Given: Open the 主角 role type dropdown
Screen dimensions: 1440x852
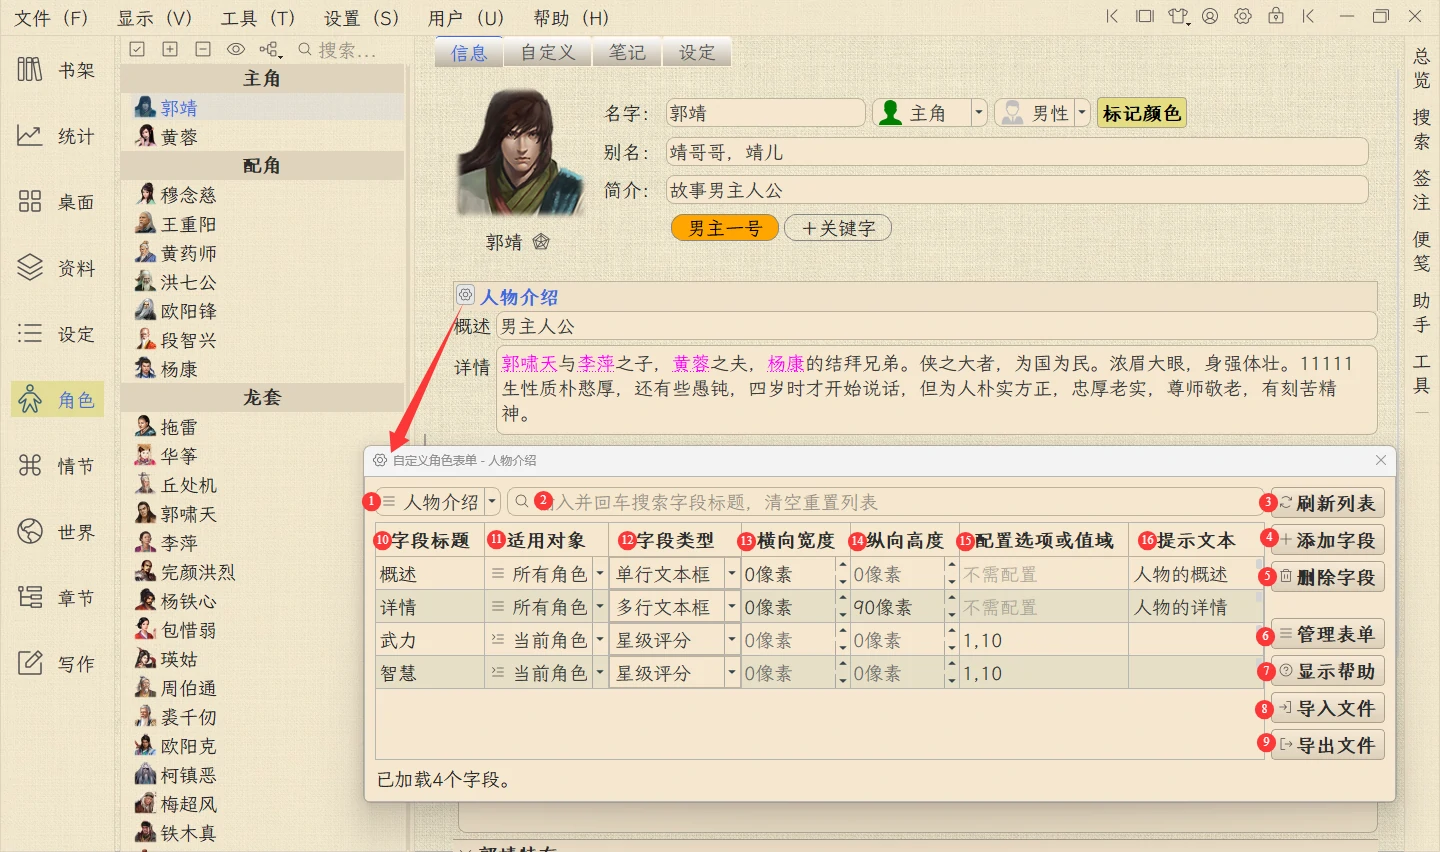Looking at the screenshot, I should (979, 113).
